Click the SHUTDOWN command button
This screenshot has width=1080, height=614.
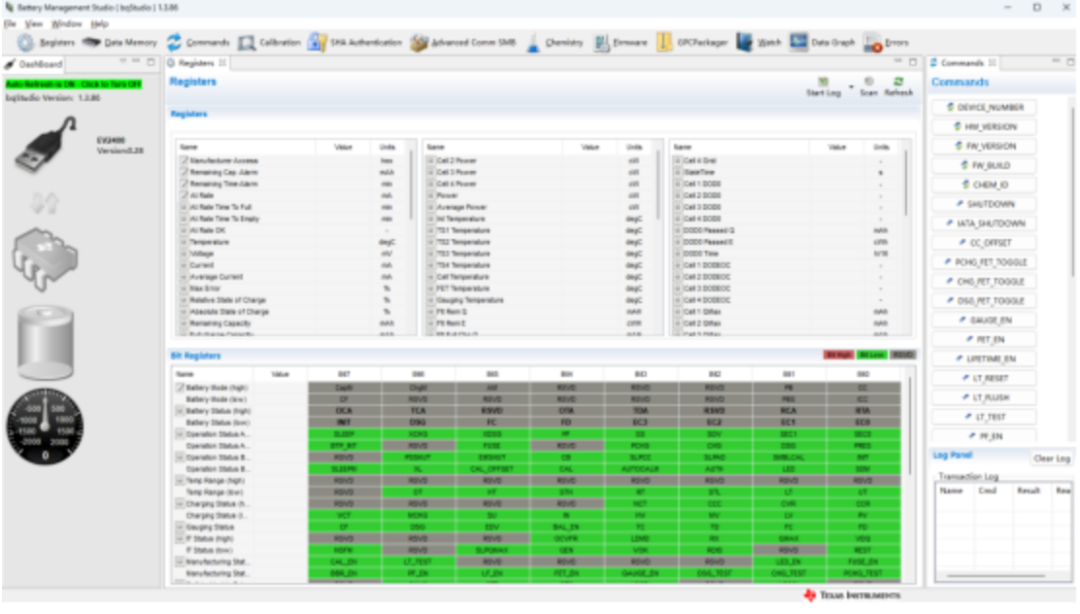985,204
